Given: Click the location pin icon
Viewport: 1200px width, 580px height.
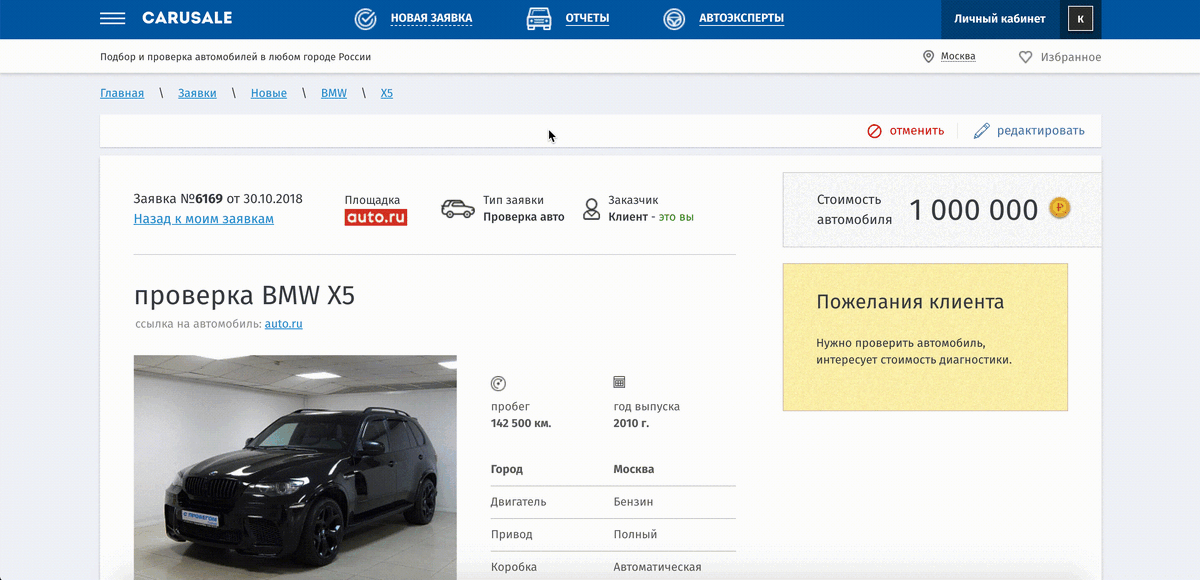Looking at the screenshot, I should tap(928, 57).
